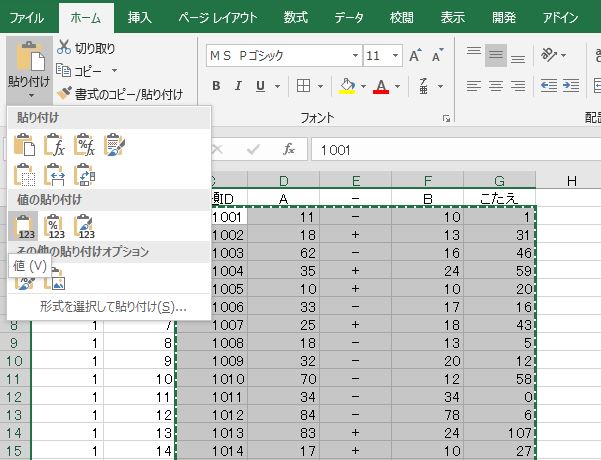Open the font color dropdown arrow
Image resolution: width=601 pixels, height=460 pixels.
click(398, 86)
